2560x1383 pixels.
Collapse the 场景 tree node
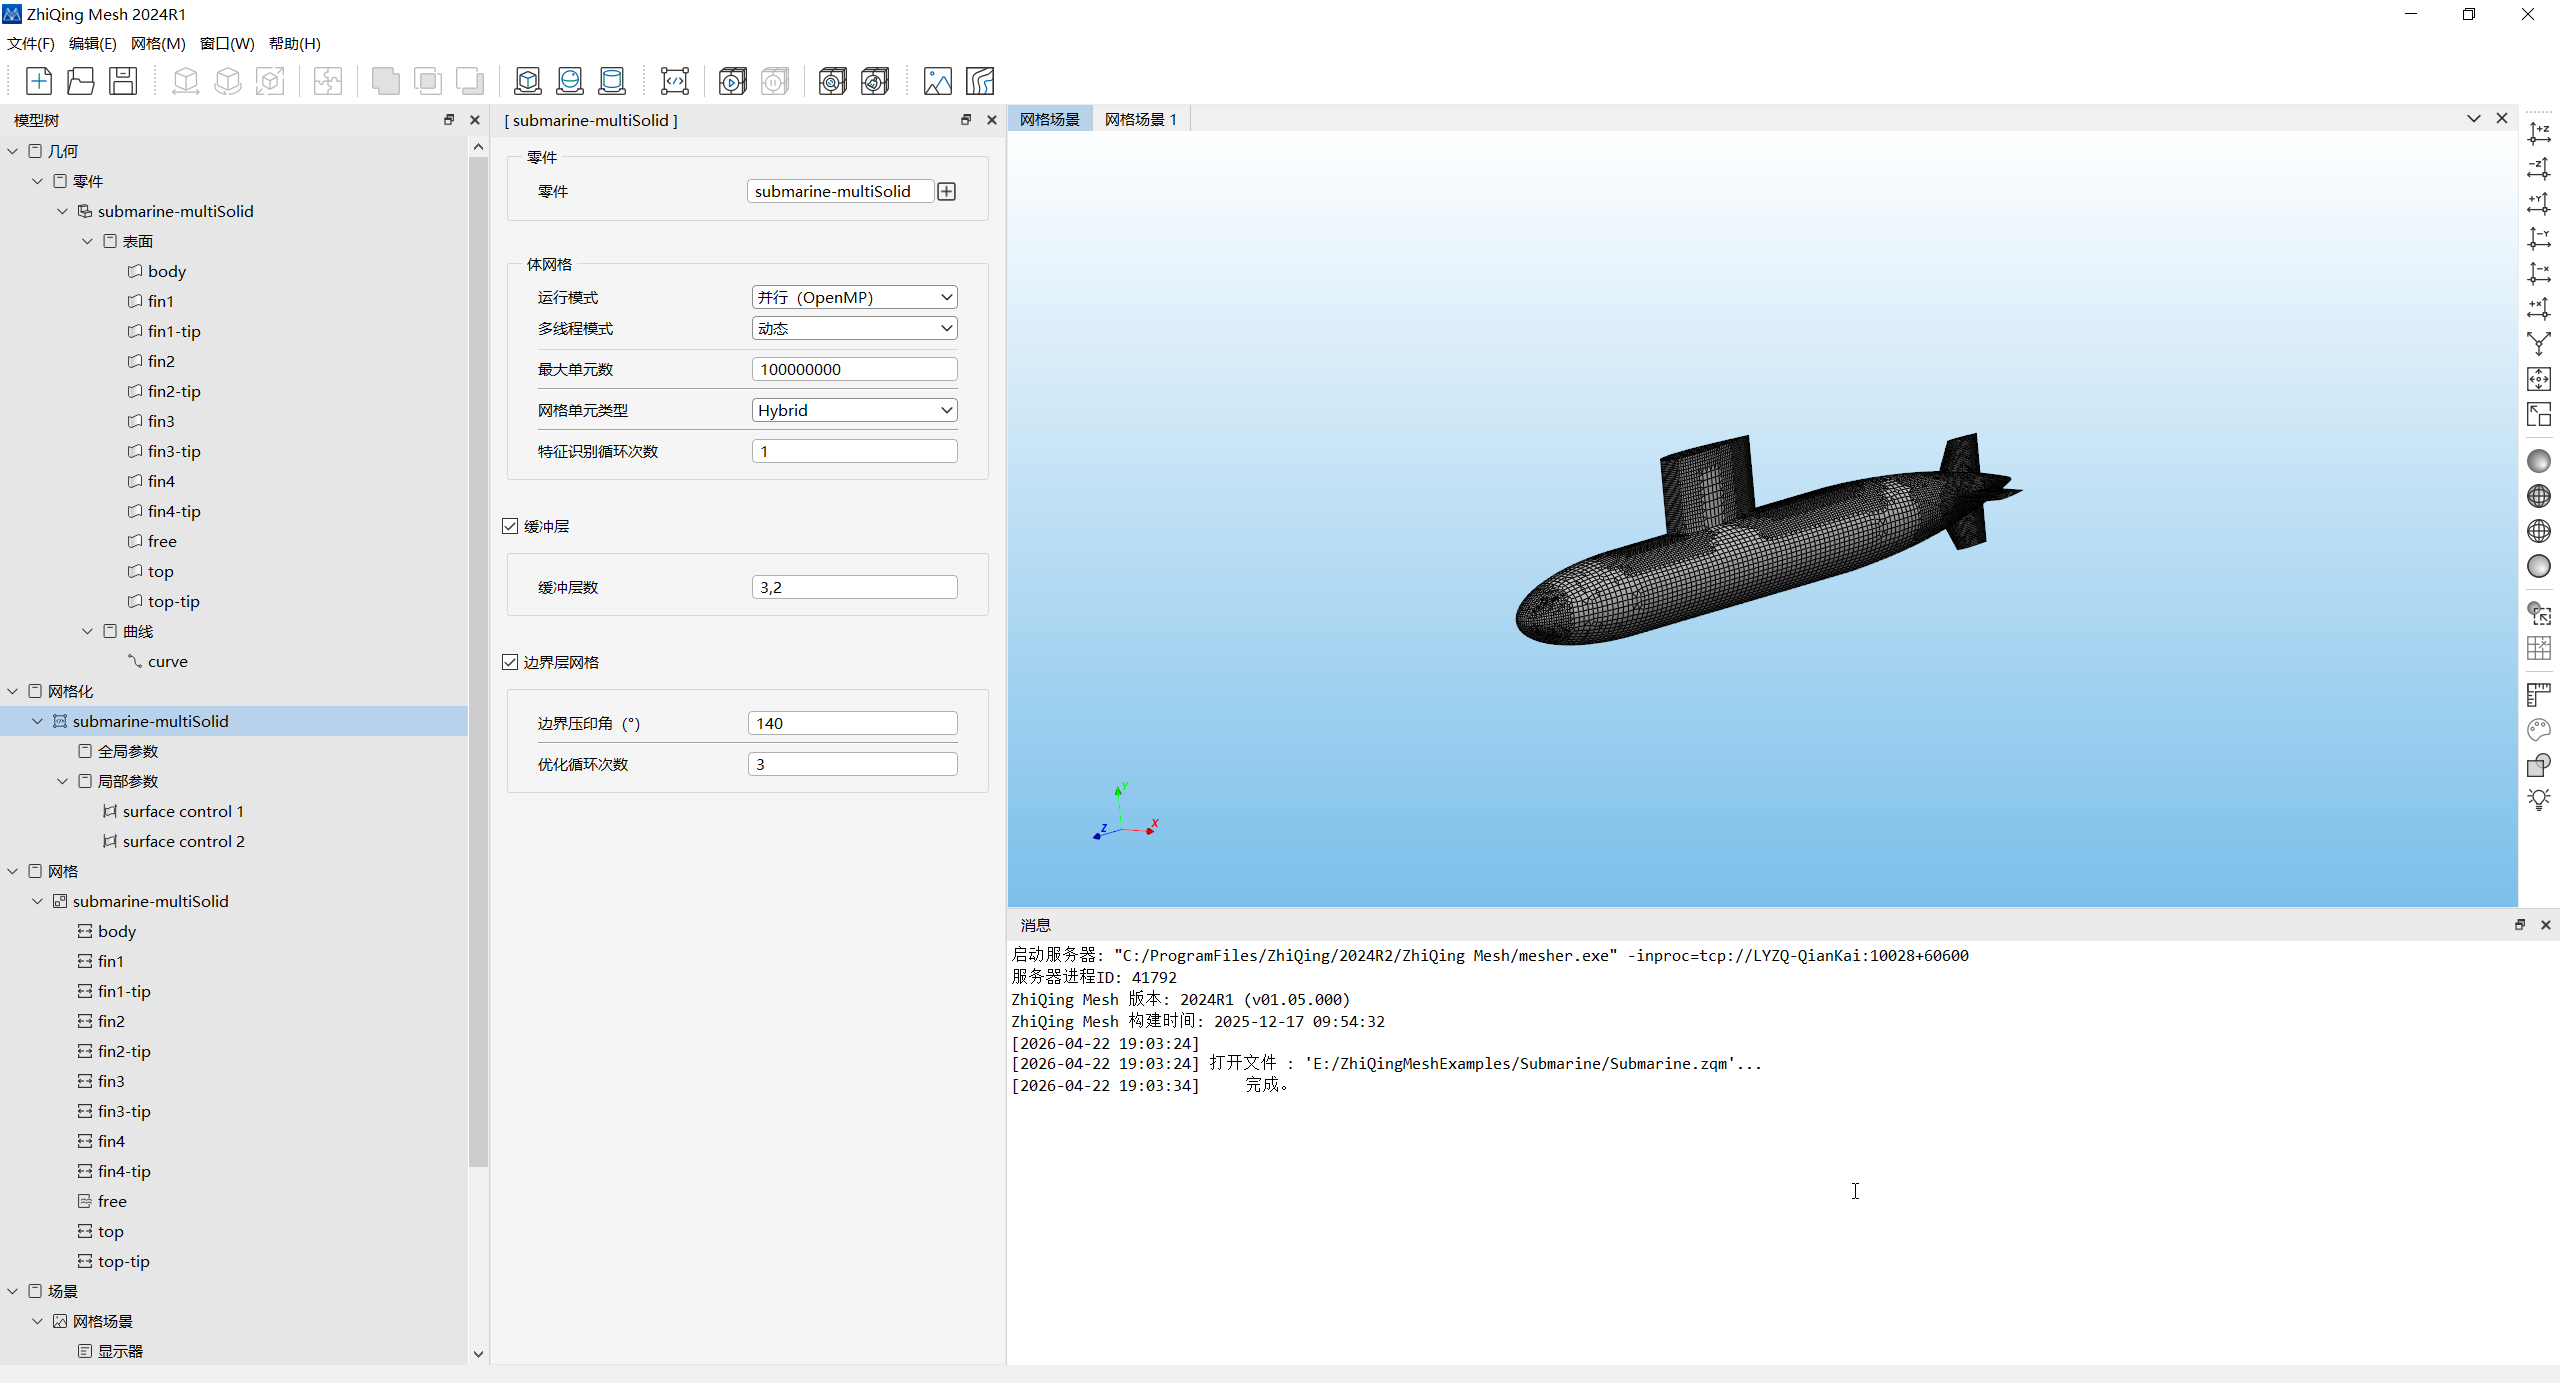tap(13, 1291)
